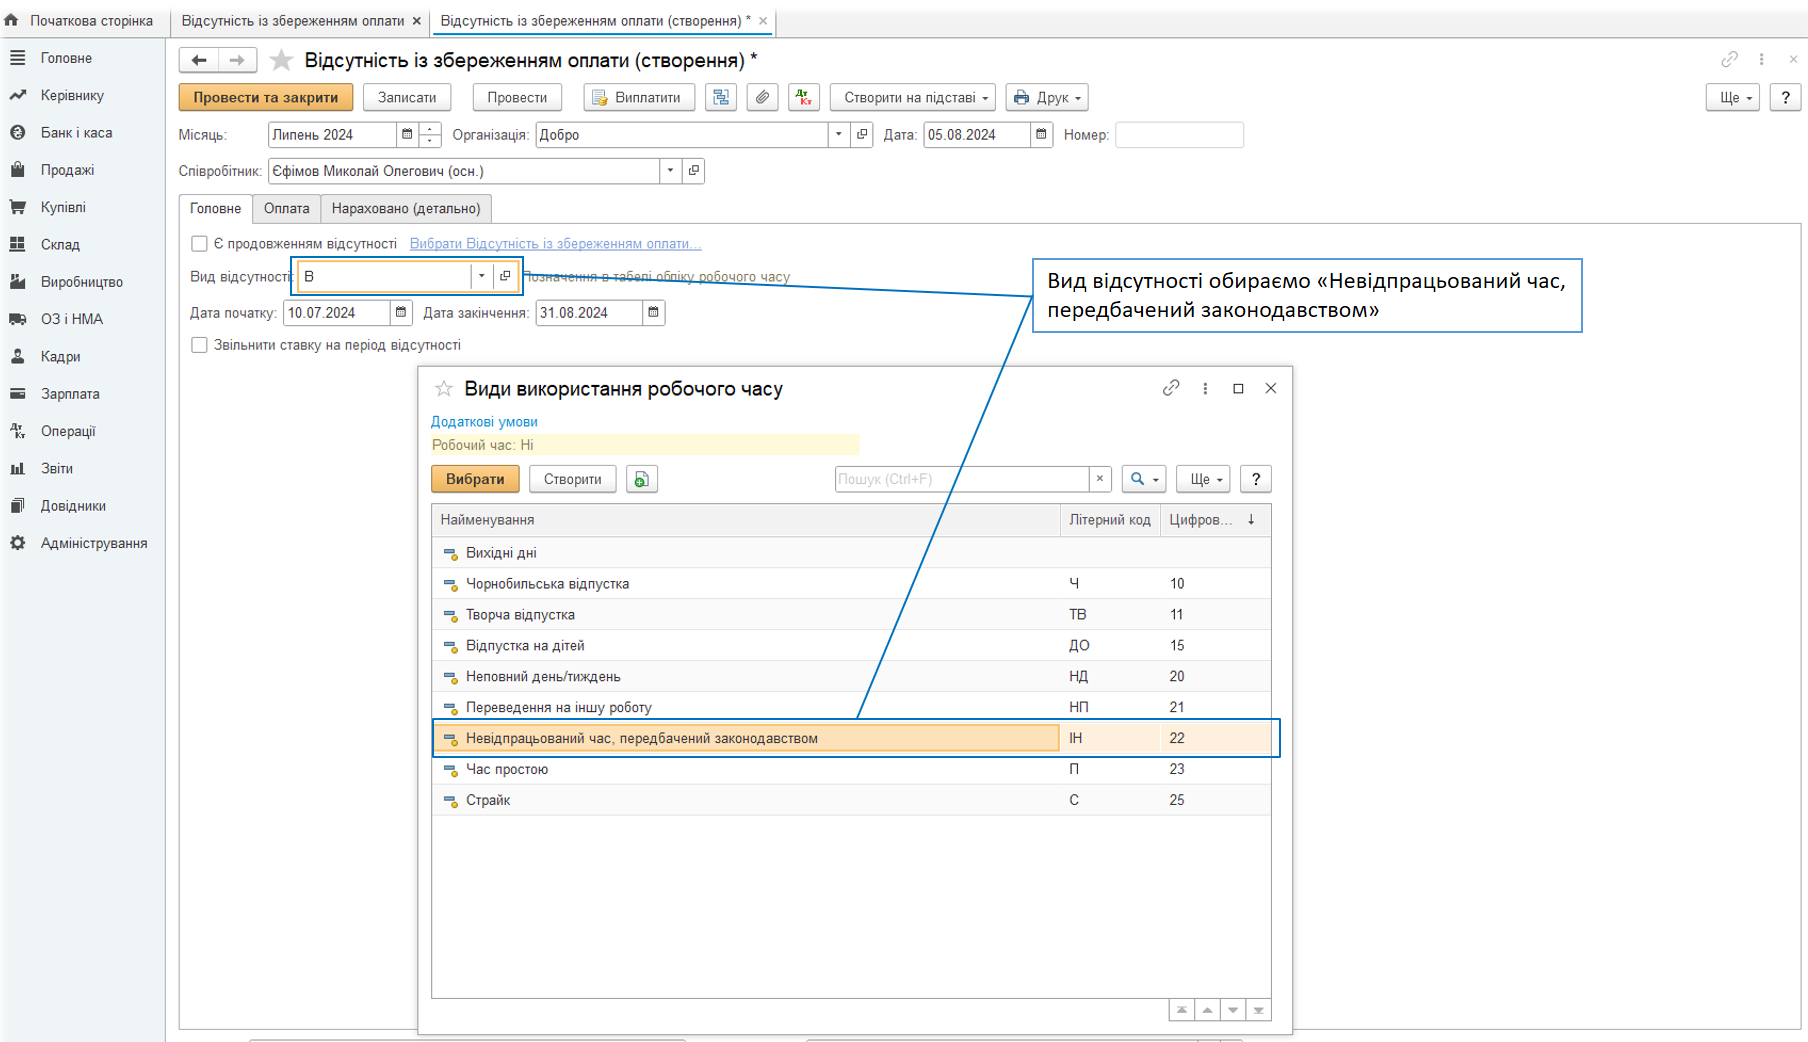Open document header kebab menu
Screen dimensions: 1808x1042
1762,60
